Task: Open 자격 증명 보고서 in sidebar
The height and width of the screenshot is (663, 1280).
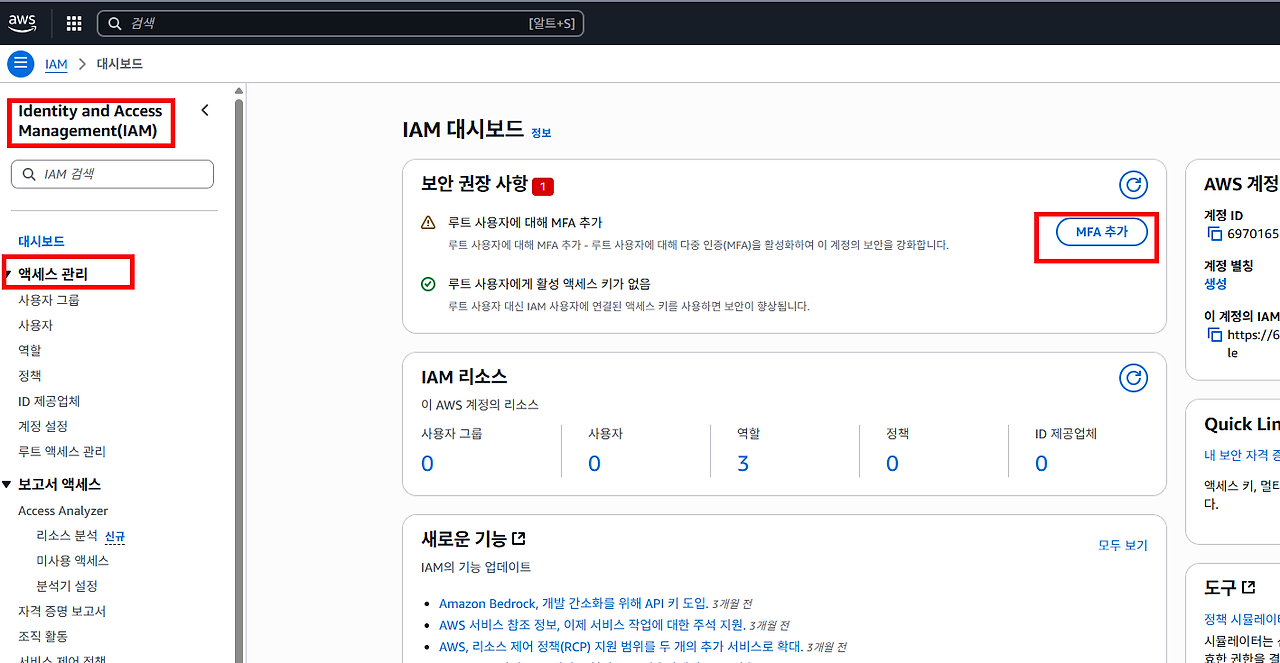Action: click(62, 611)
